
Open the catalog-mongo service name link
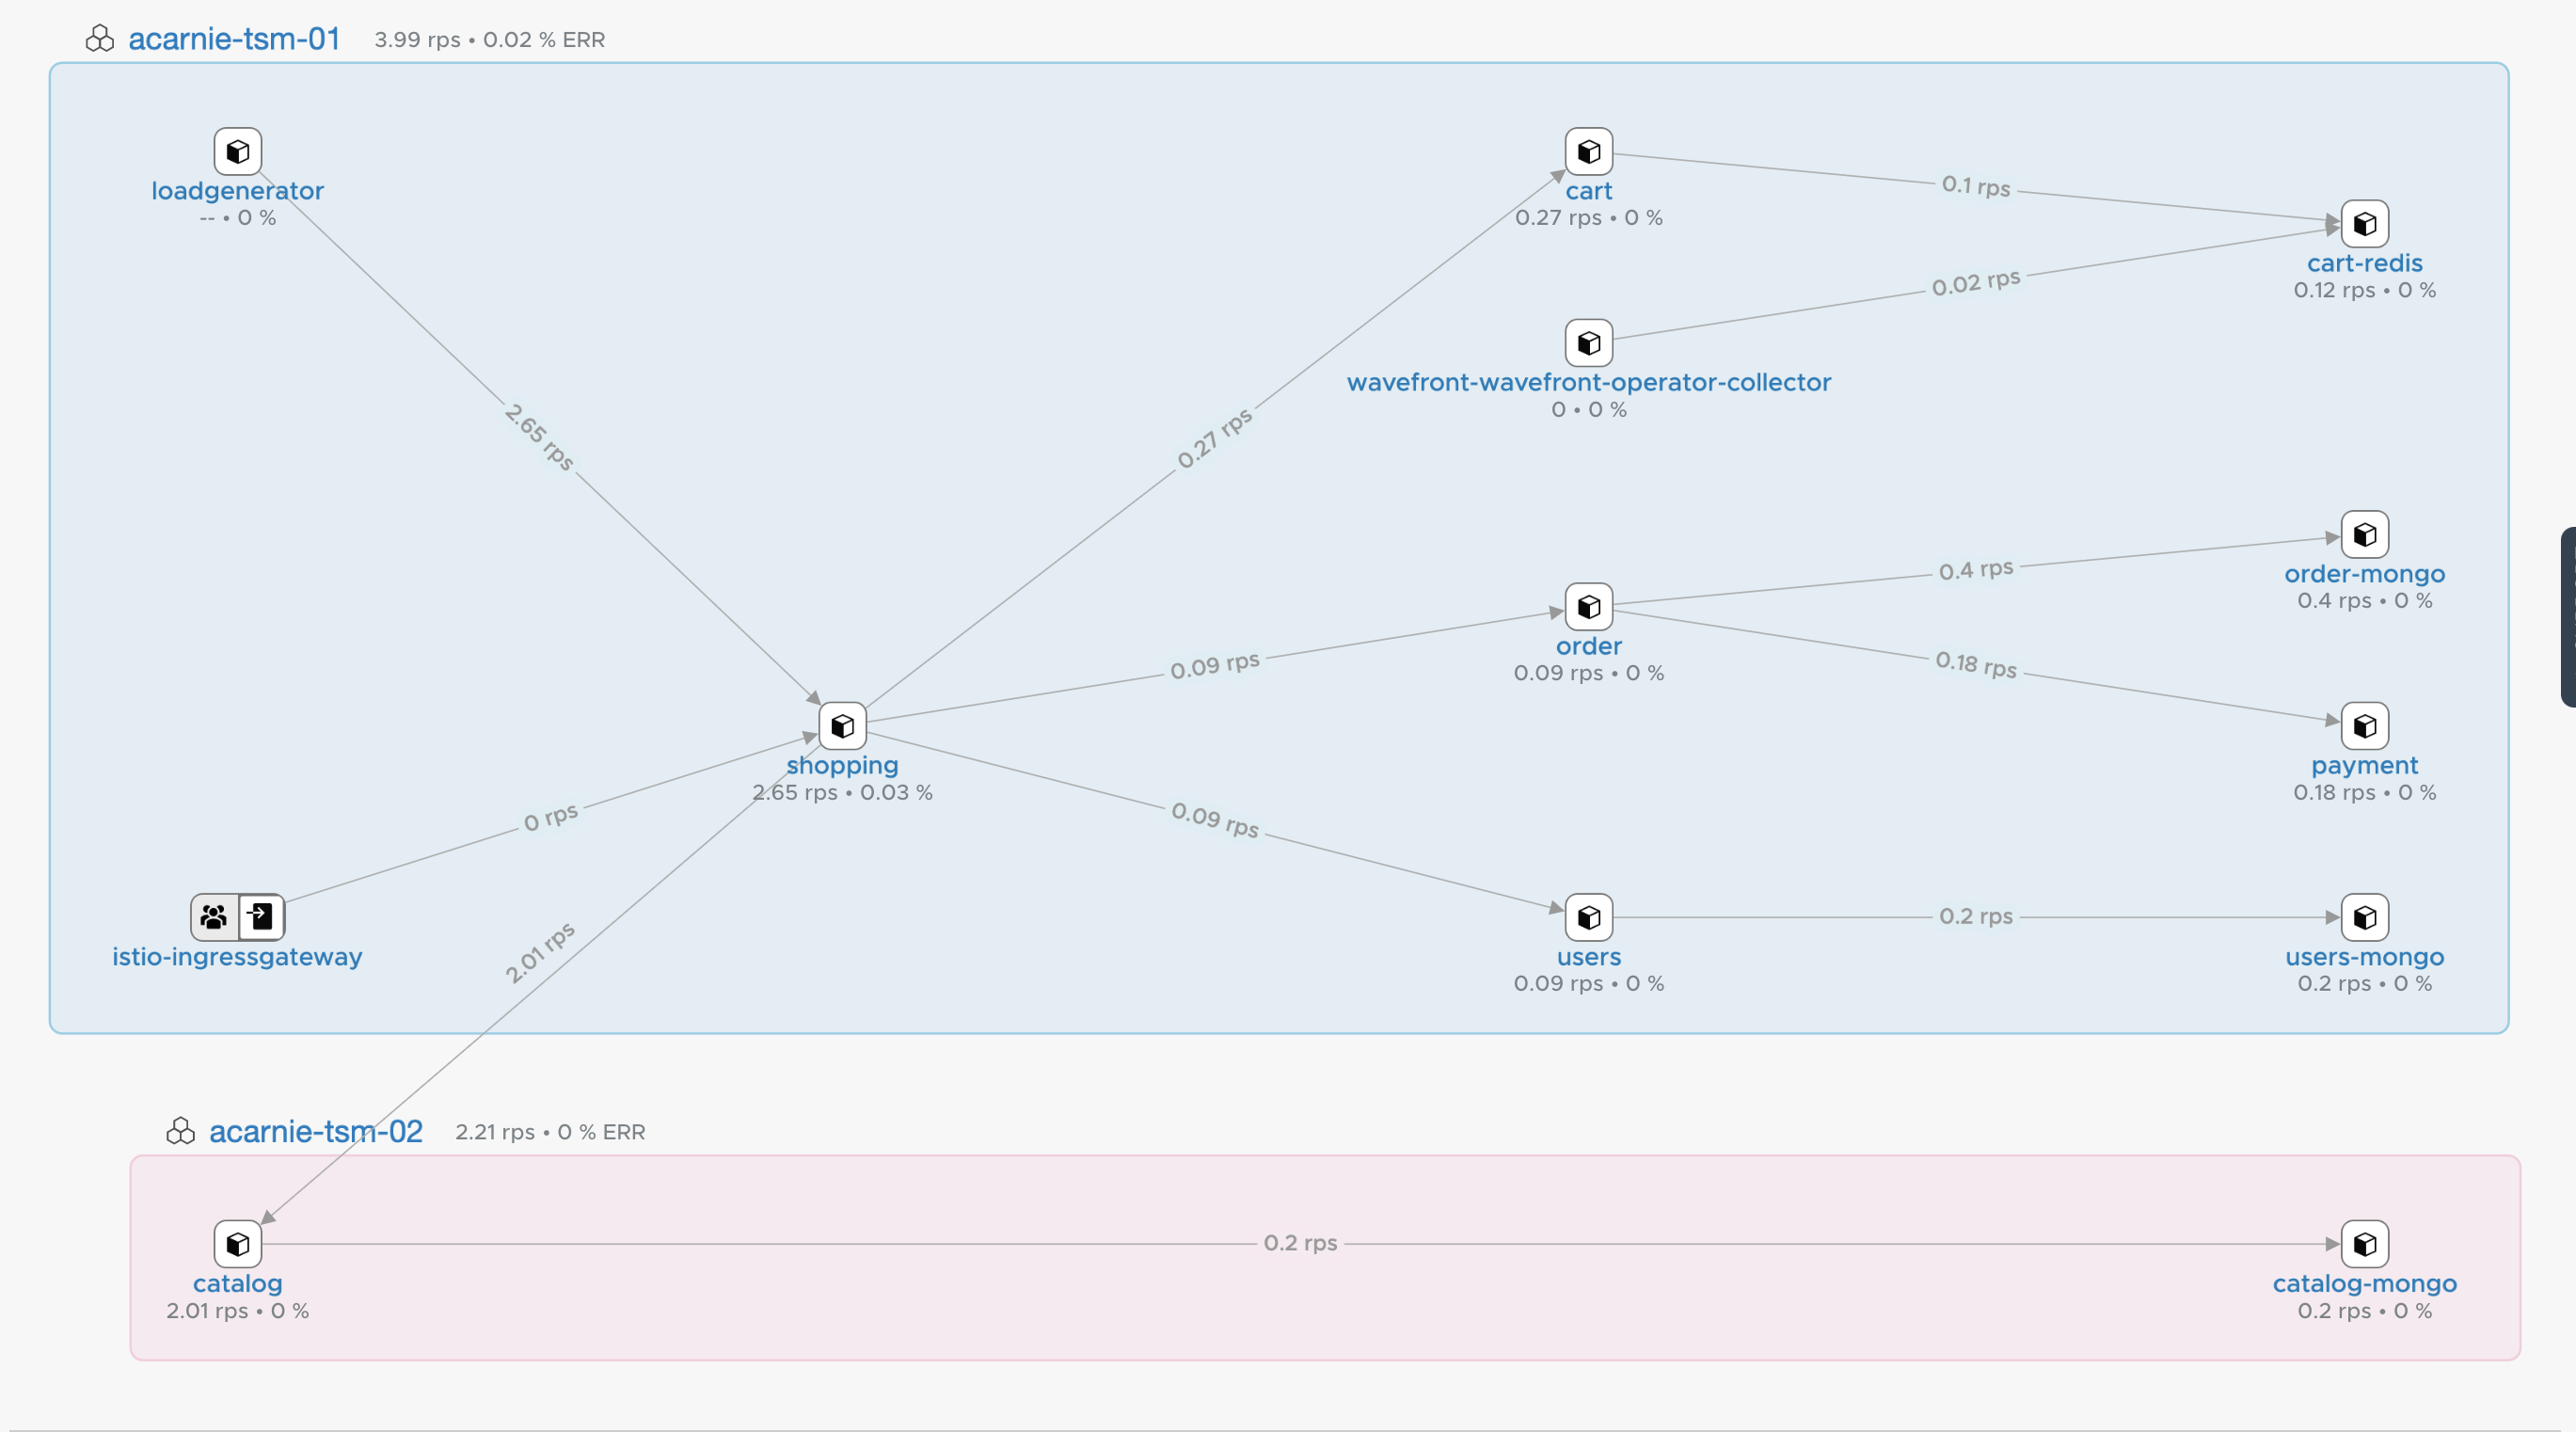[x=2364, y=1283]
